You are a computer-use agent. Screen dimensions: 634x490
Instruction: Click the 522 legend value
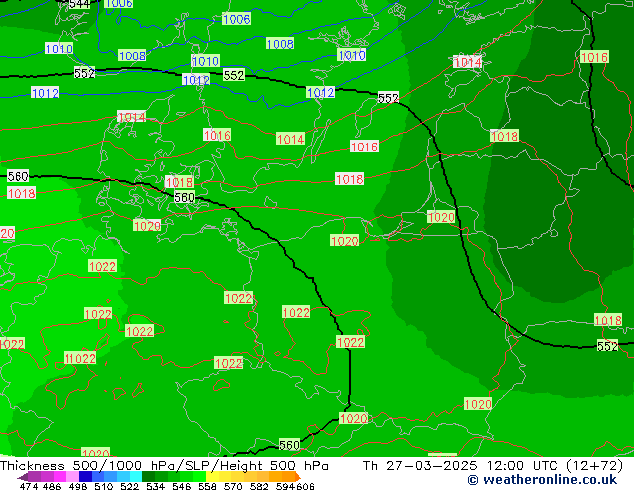point(130,486)
